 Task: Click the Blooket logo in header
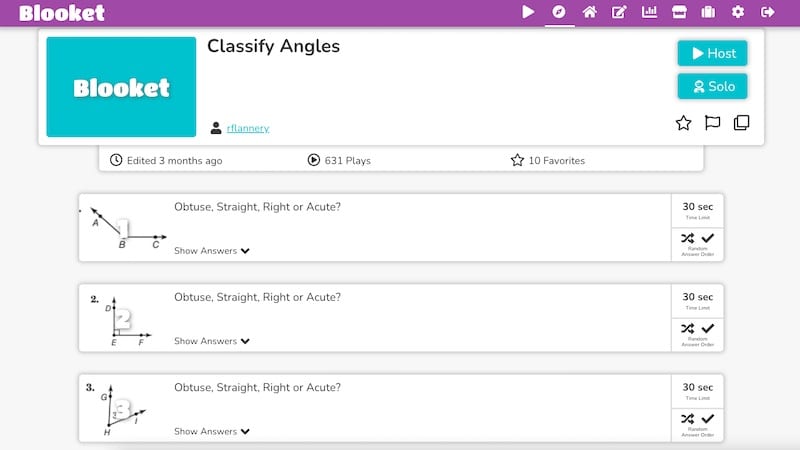coord(62,13)
